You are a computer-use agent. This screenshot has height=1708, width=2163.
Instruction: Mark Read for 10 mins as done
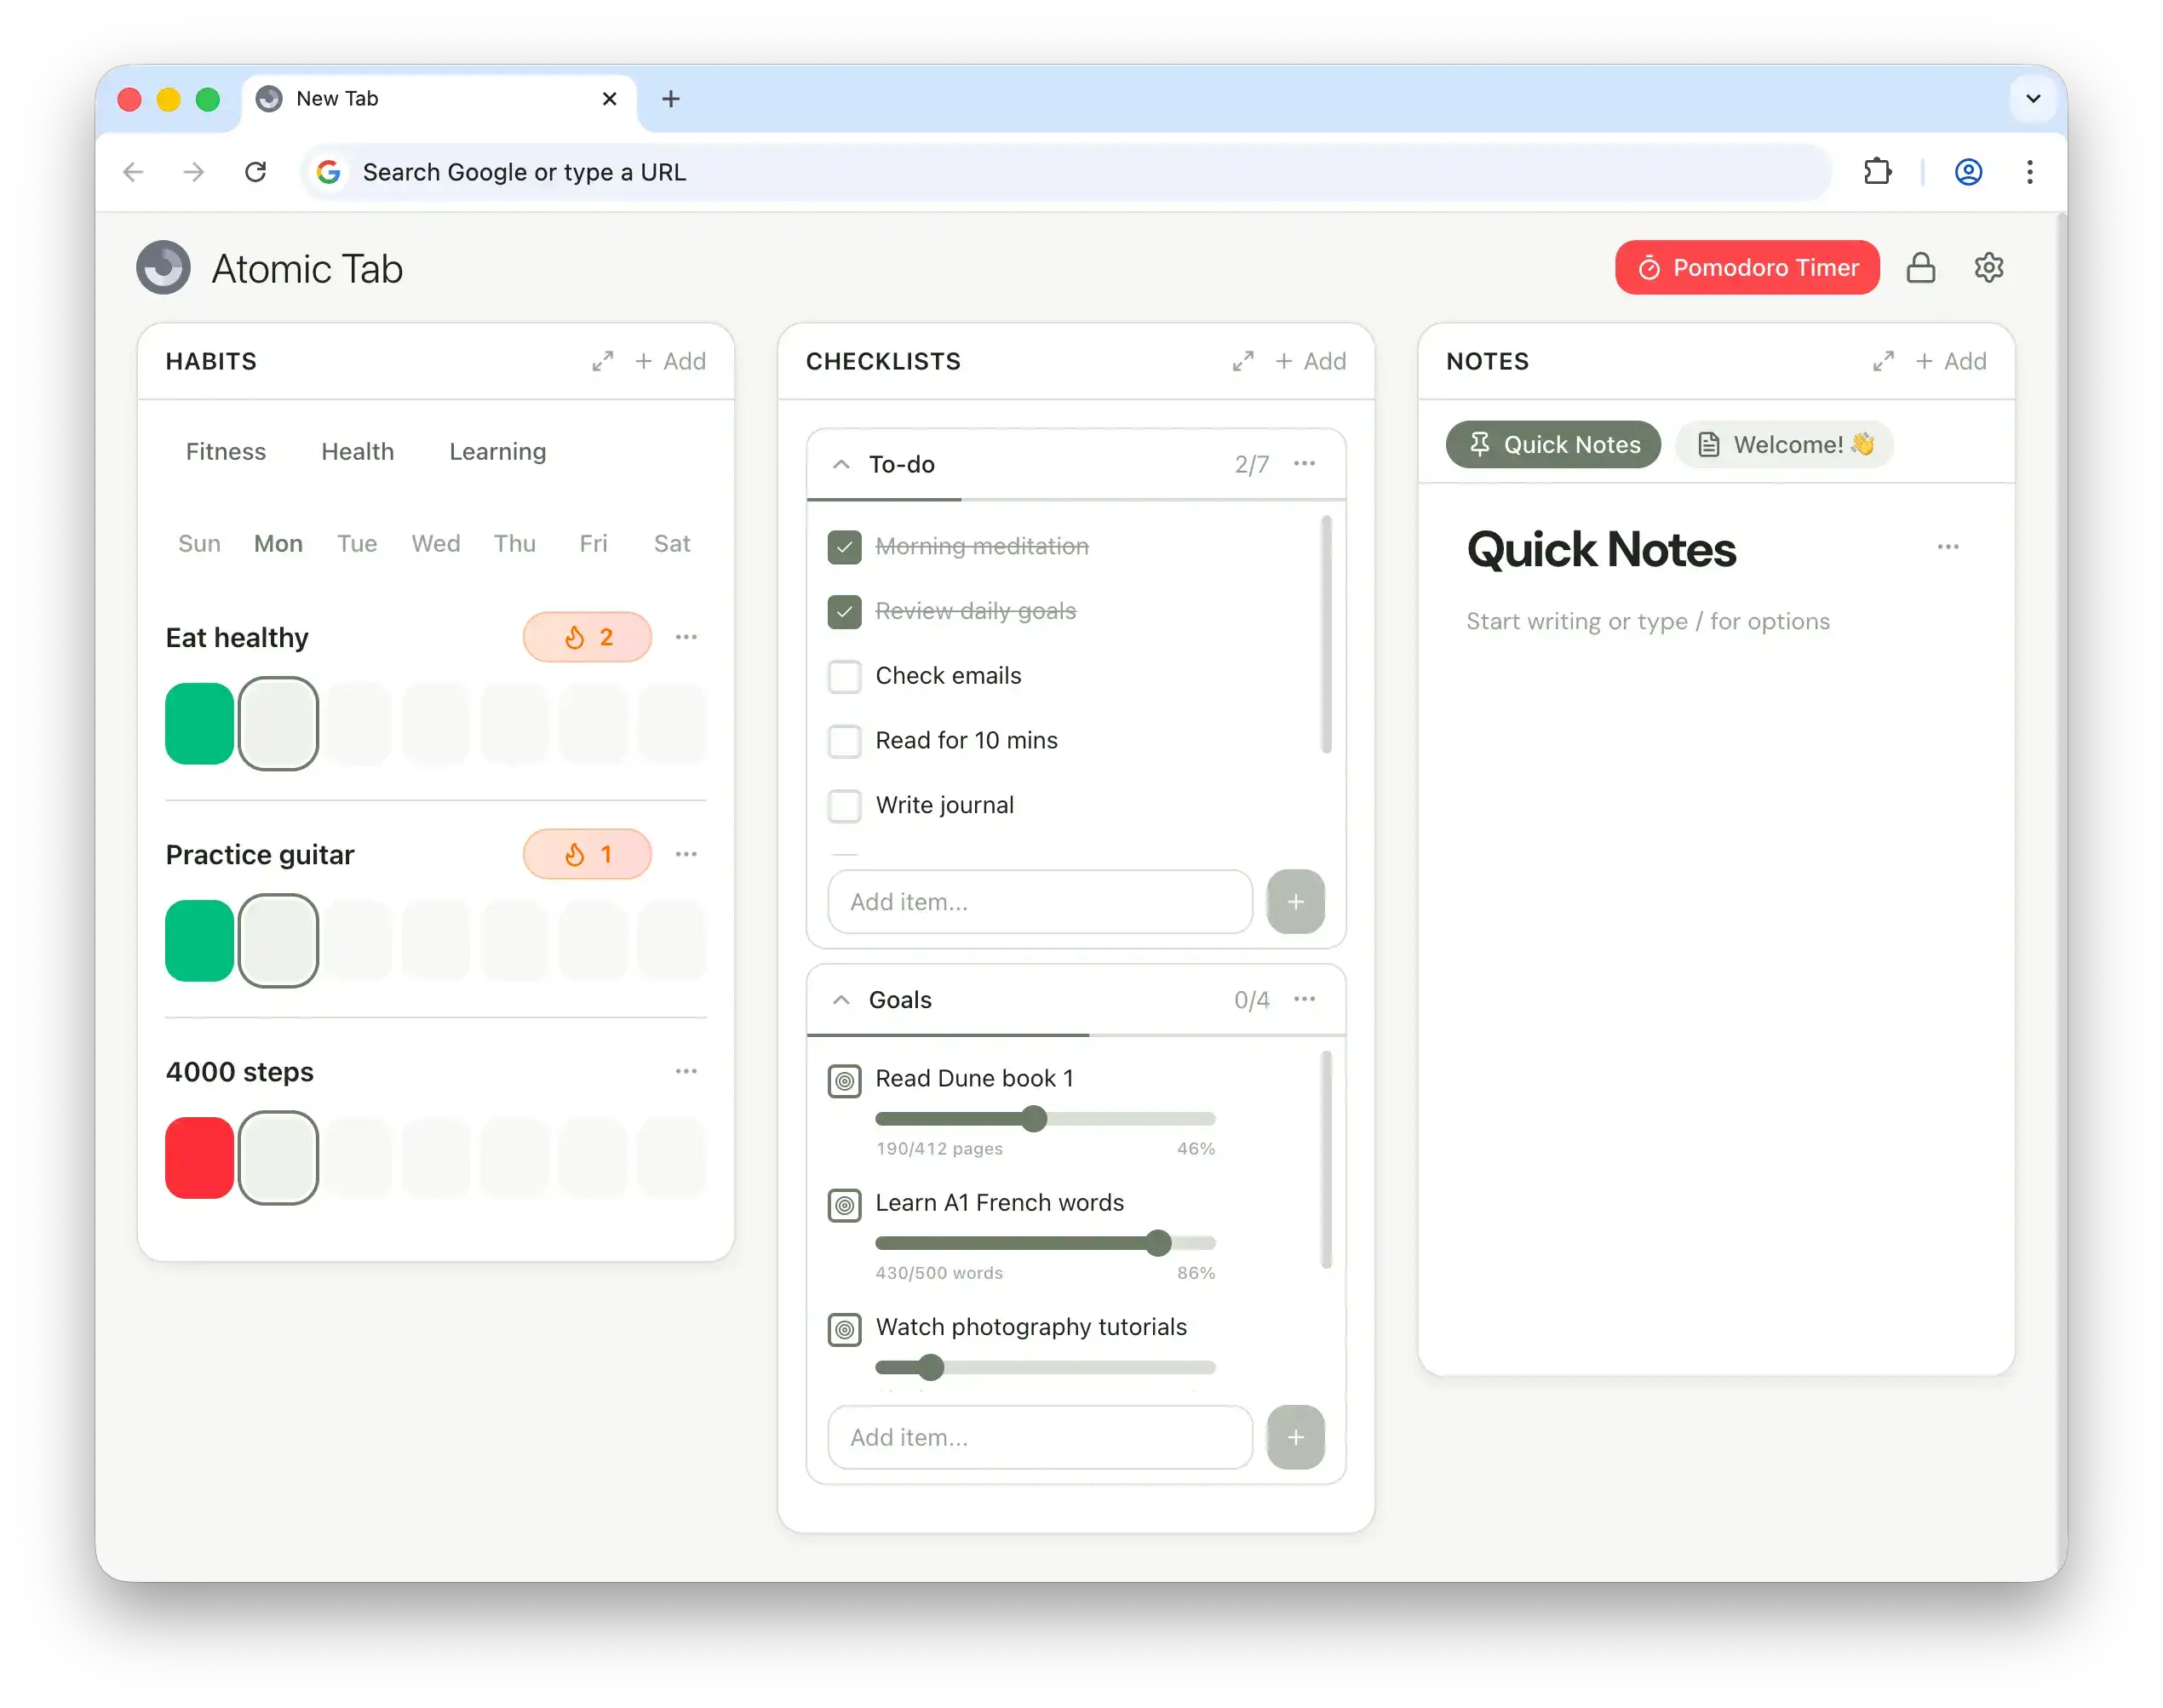tap(844, 740)
